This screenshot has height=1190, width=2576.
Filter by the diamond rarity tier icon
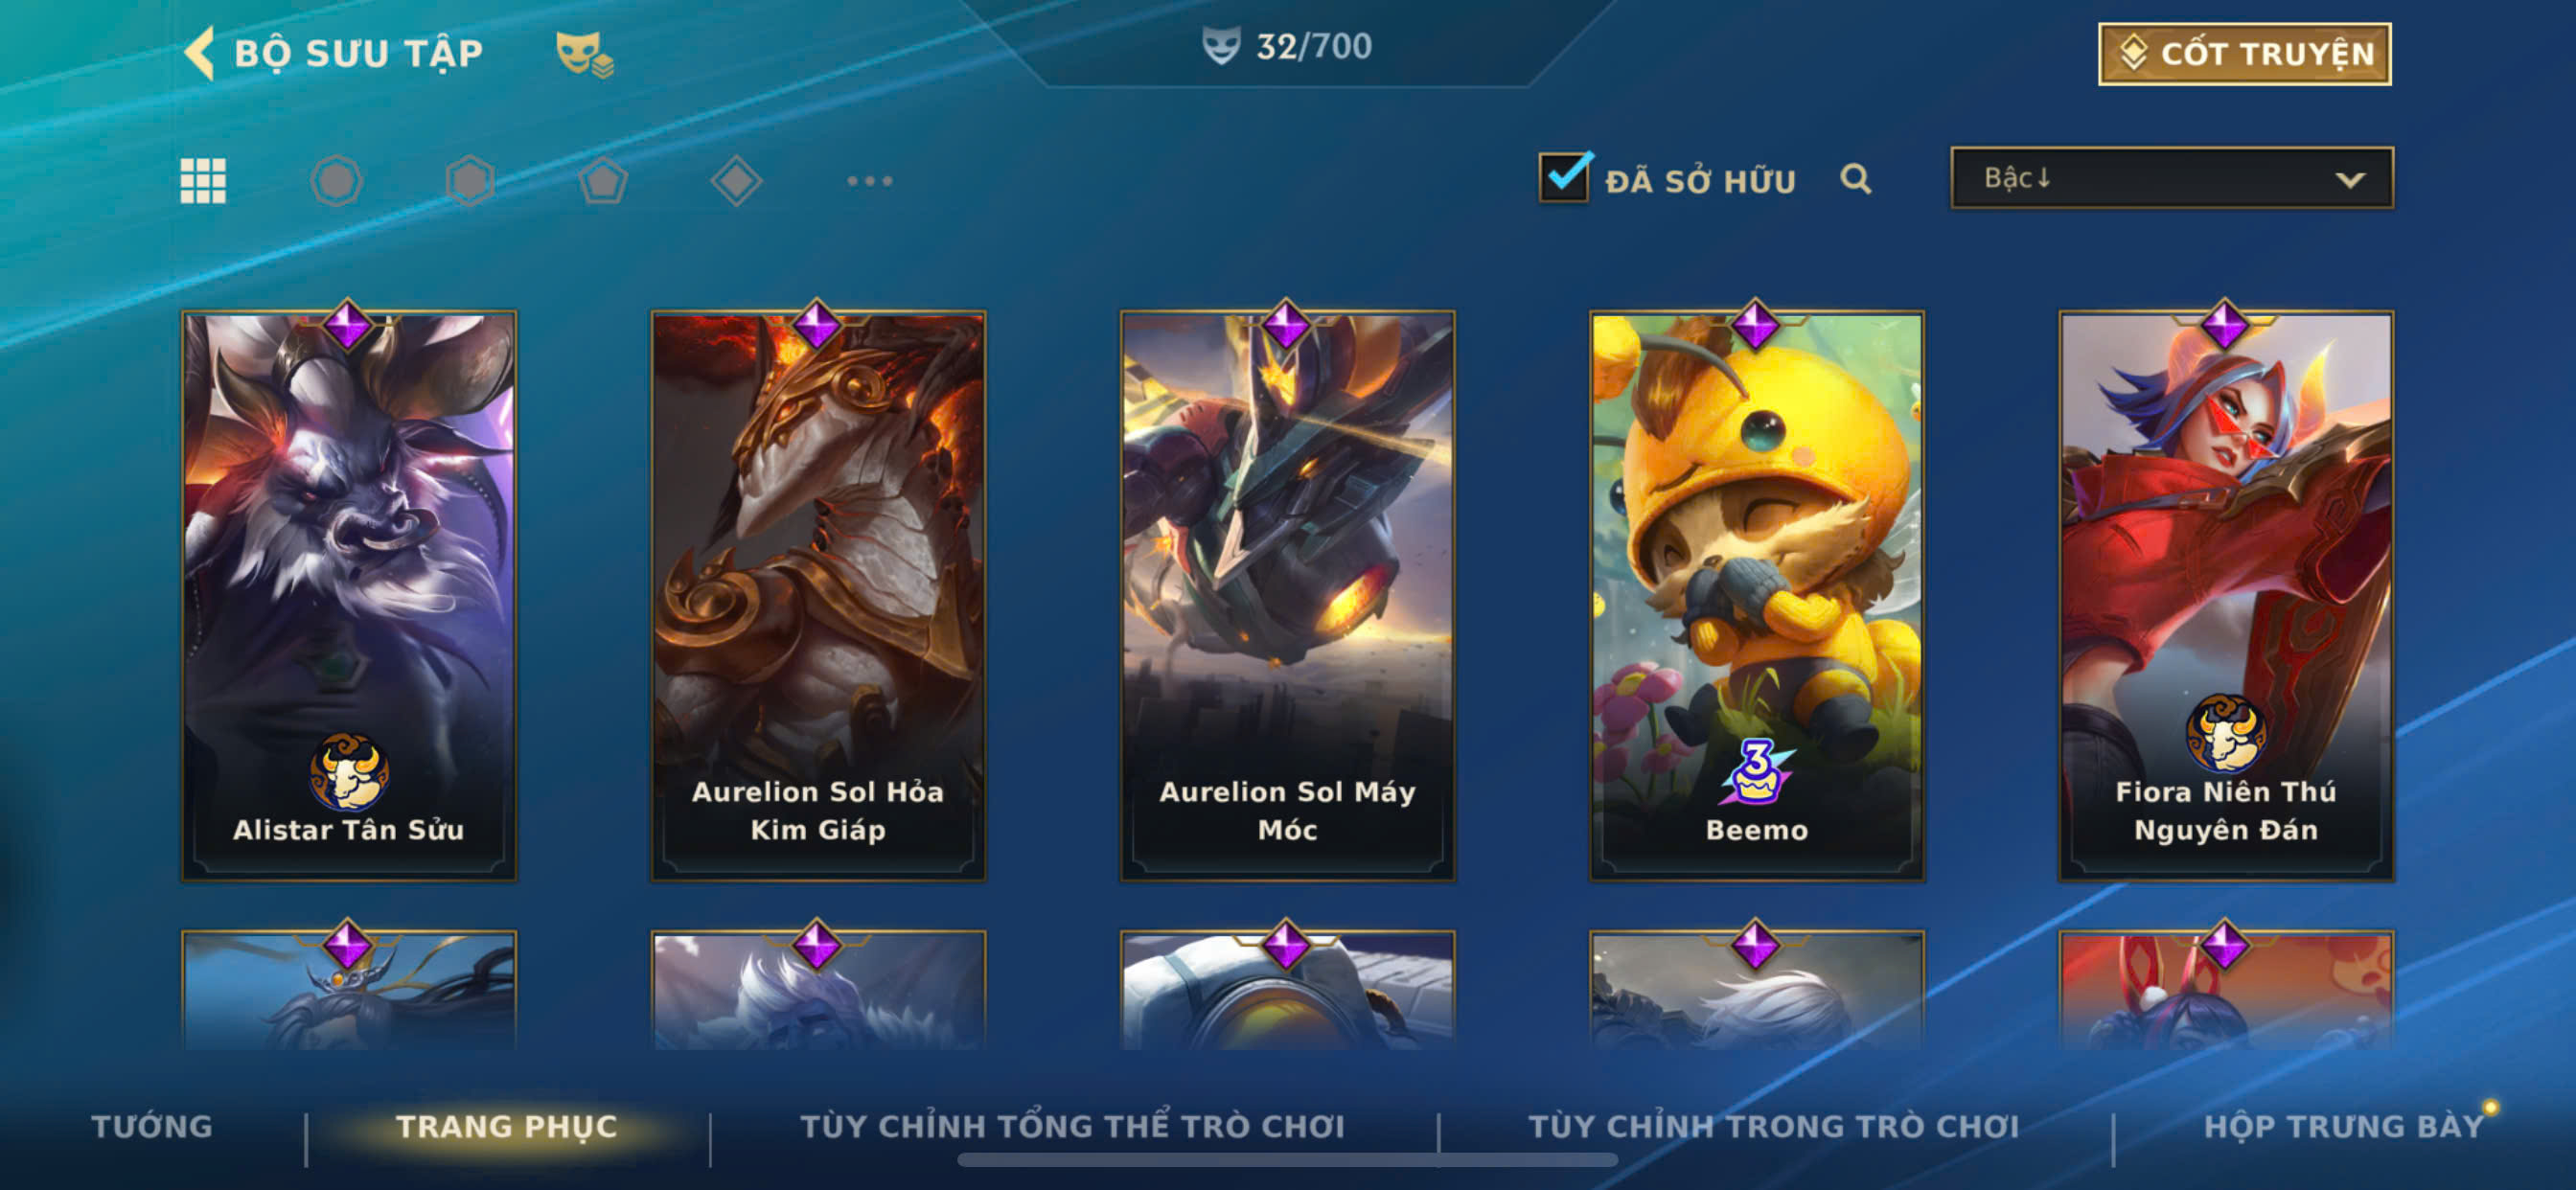click(x=736, y=181)
